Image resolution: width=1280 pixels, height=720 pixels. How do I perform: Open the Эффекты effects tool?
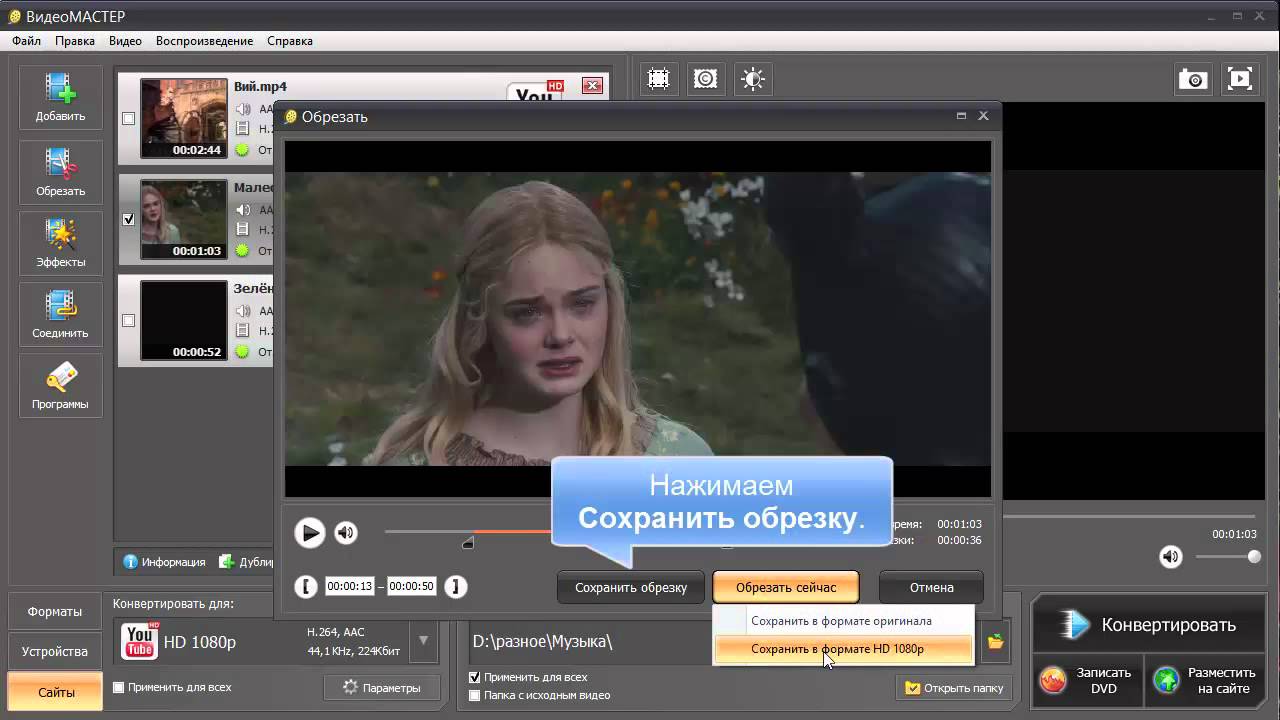click(x=60, y=243)
